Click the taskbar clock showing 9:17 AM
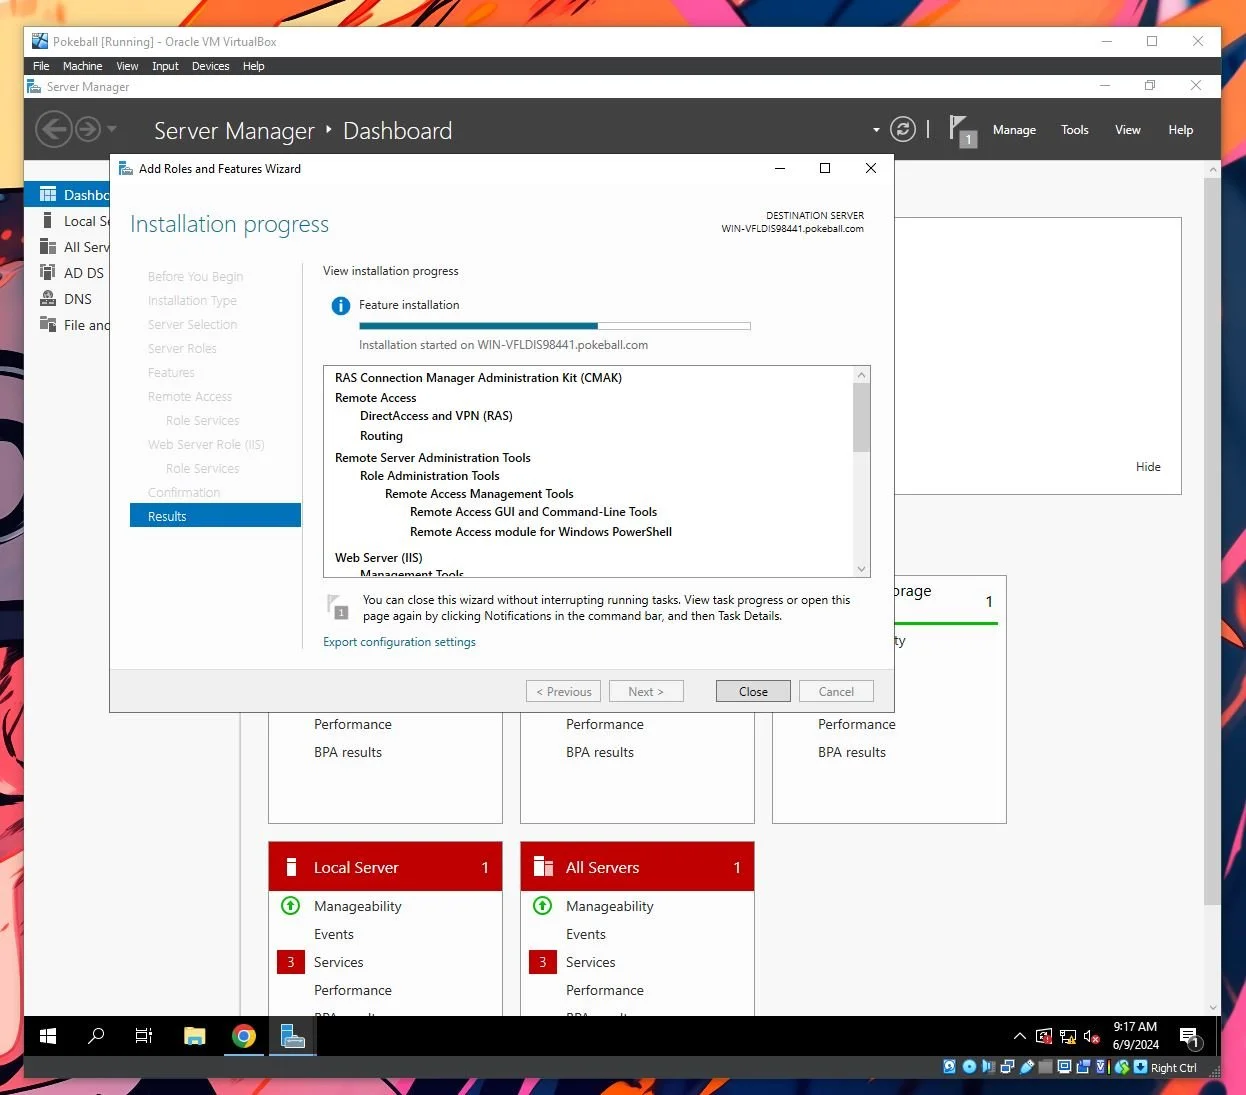The image size is (1246, 1095). point(1135,1036)
